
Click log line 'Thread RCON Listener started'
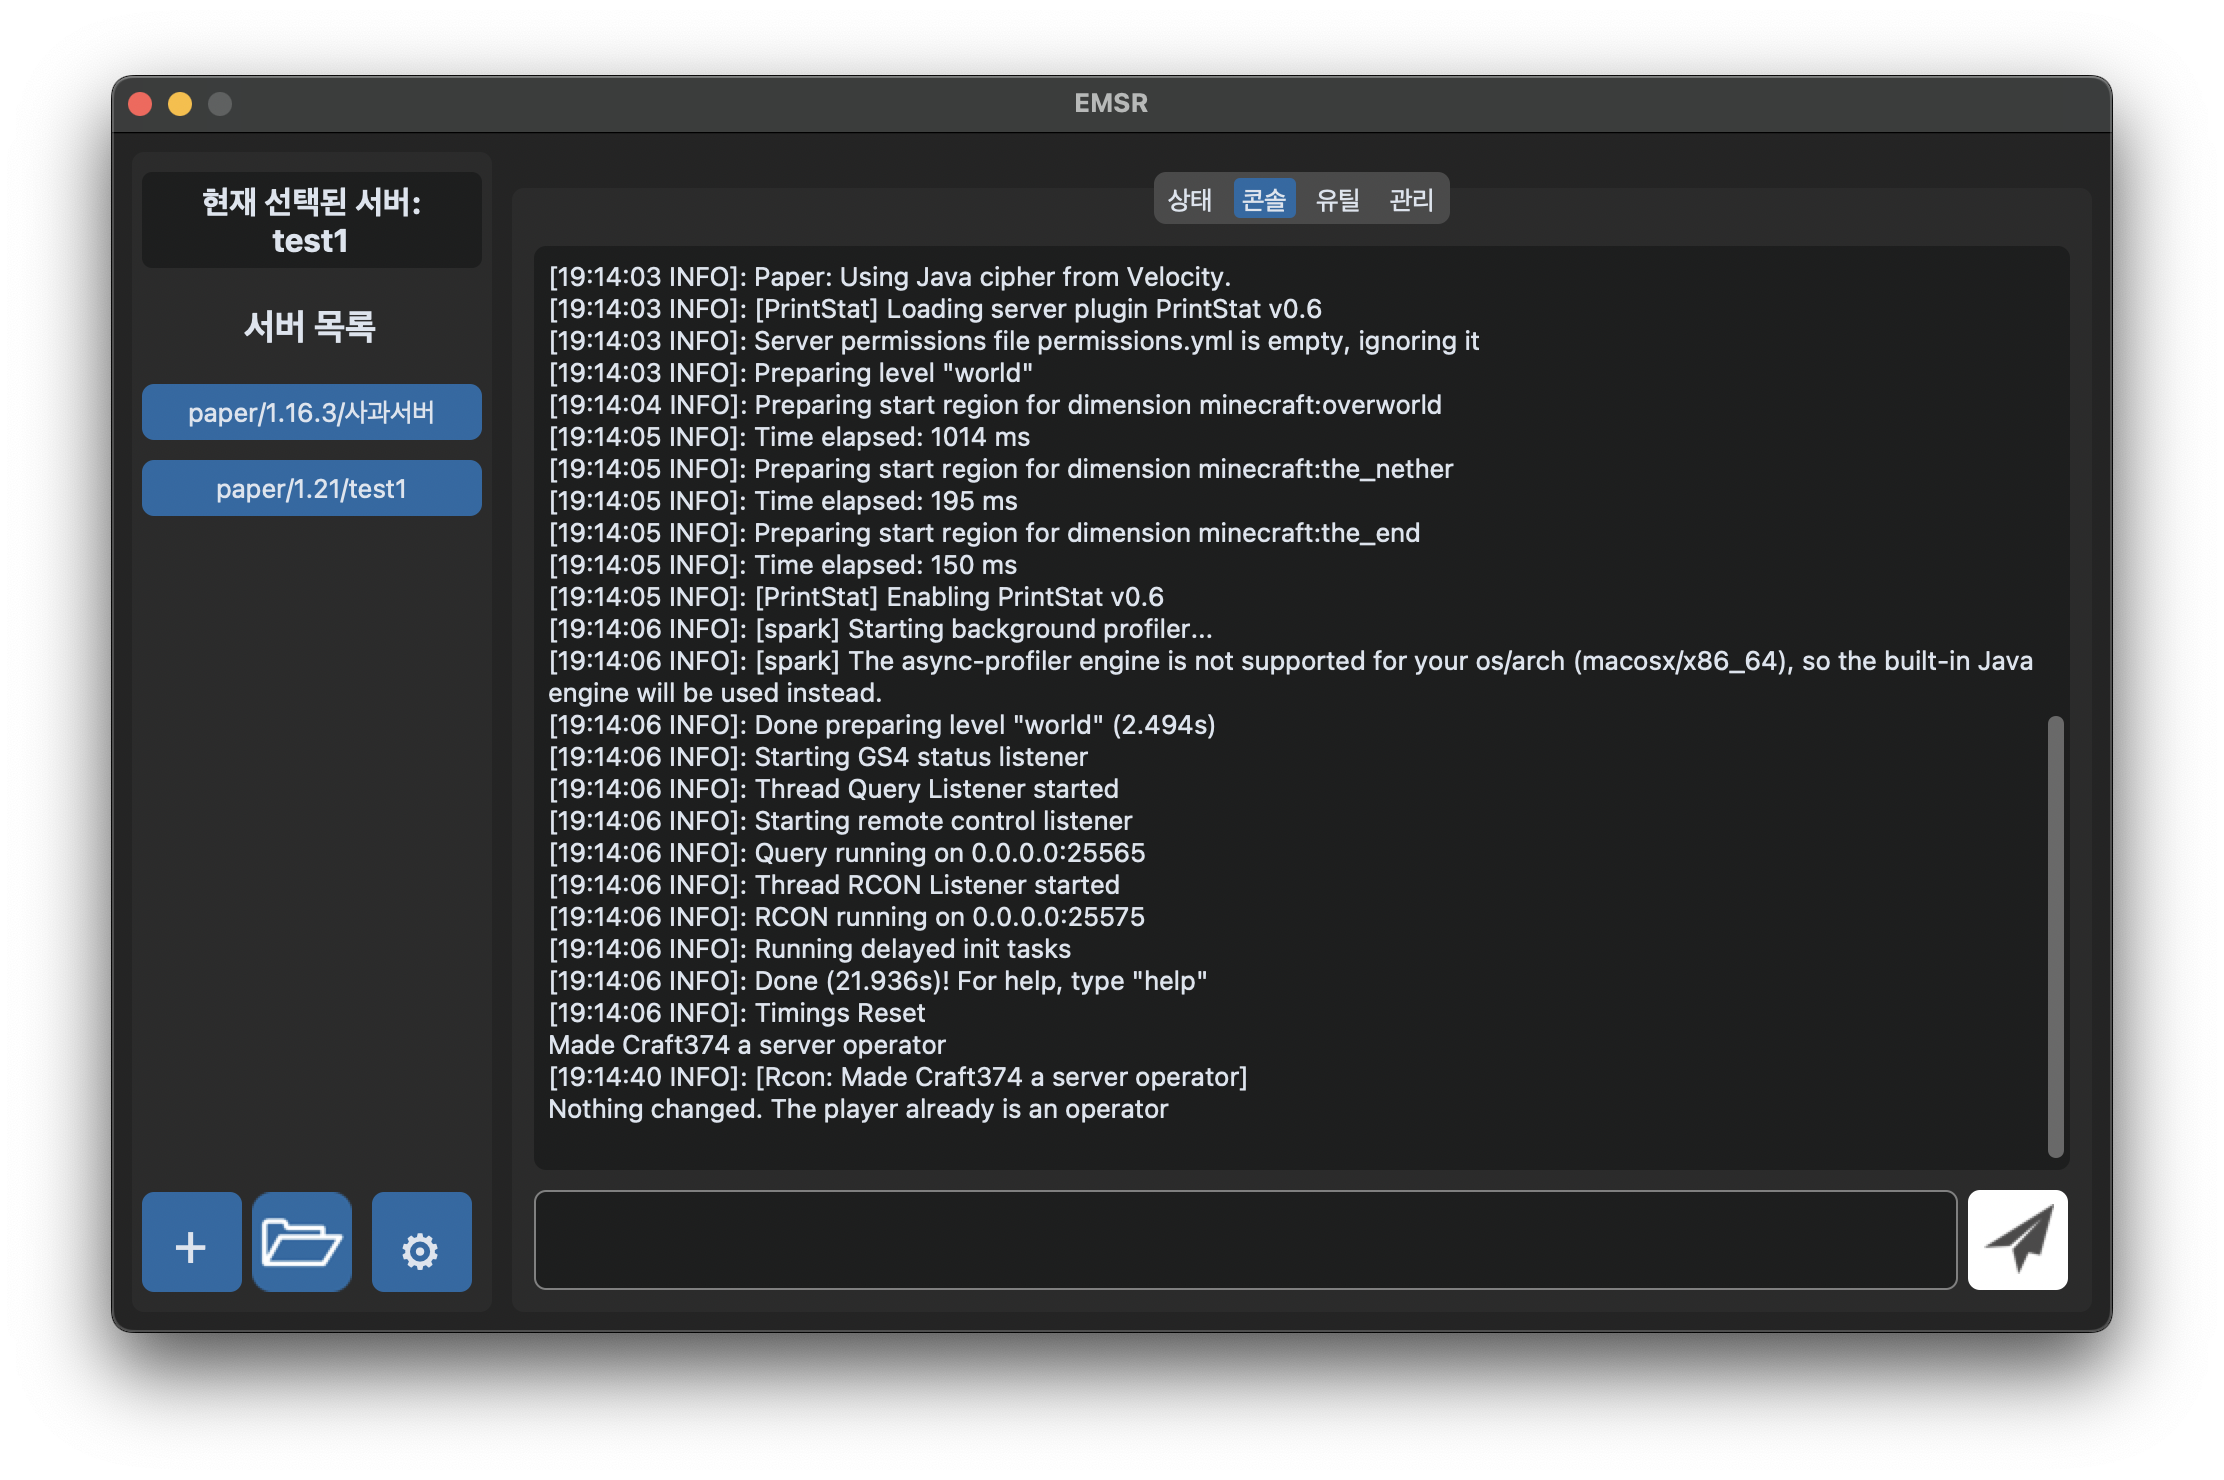click(834, 885)
